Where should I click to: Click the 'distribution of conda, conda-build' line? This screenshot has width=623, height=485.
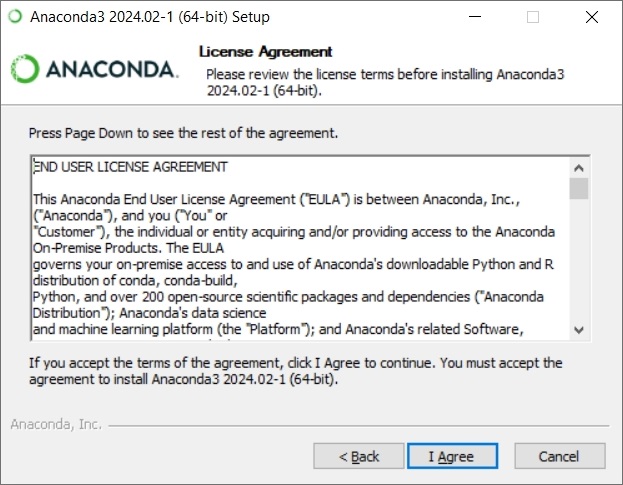pos(135,281)
